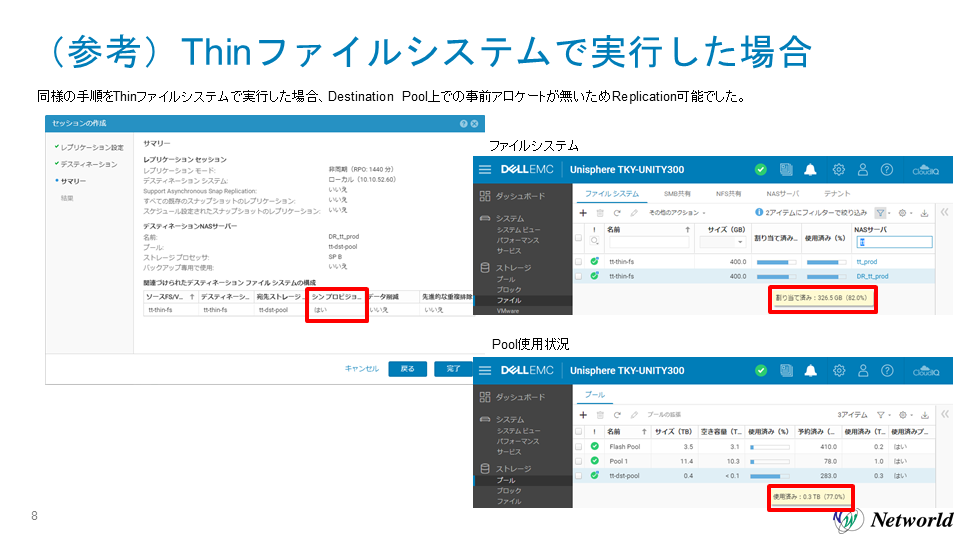The image size is (960, 540).
Task: Open status filter dropdown under exclamation column
Action: 594,241
